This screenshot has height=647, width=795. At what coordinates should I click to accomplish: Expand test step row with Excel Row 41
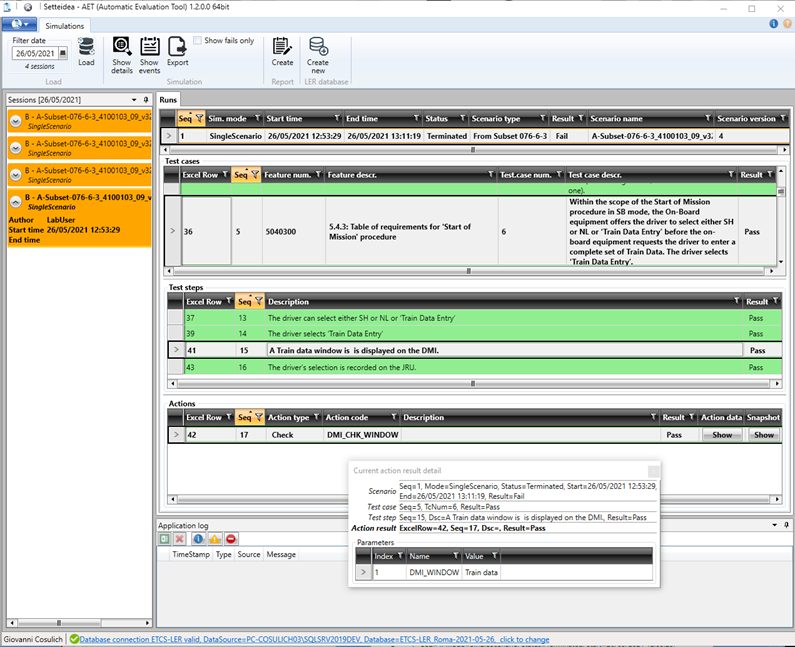(x=176, y=350)
